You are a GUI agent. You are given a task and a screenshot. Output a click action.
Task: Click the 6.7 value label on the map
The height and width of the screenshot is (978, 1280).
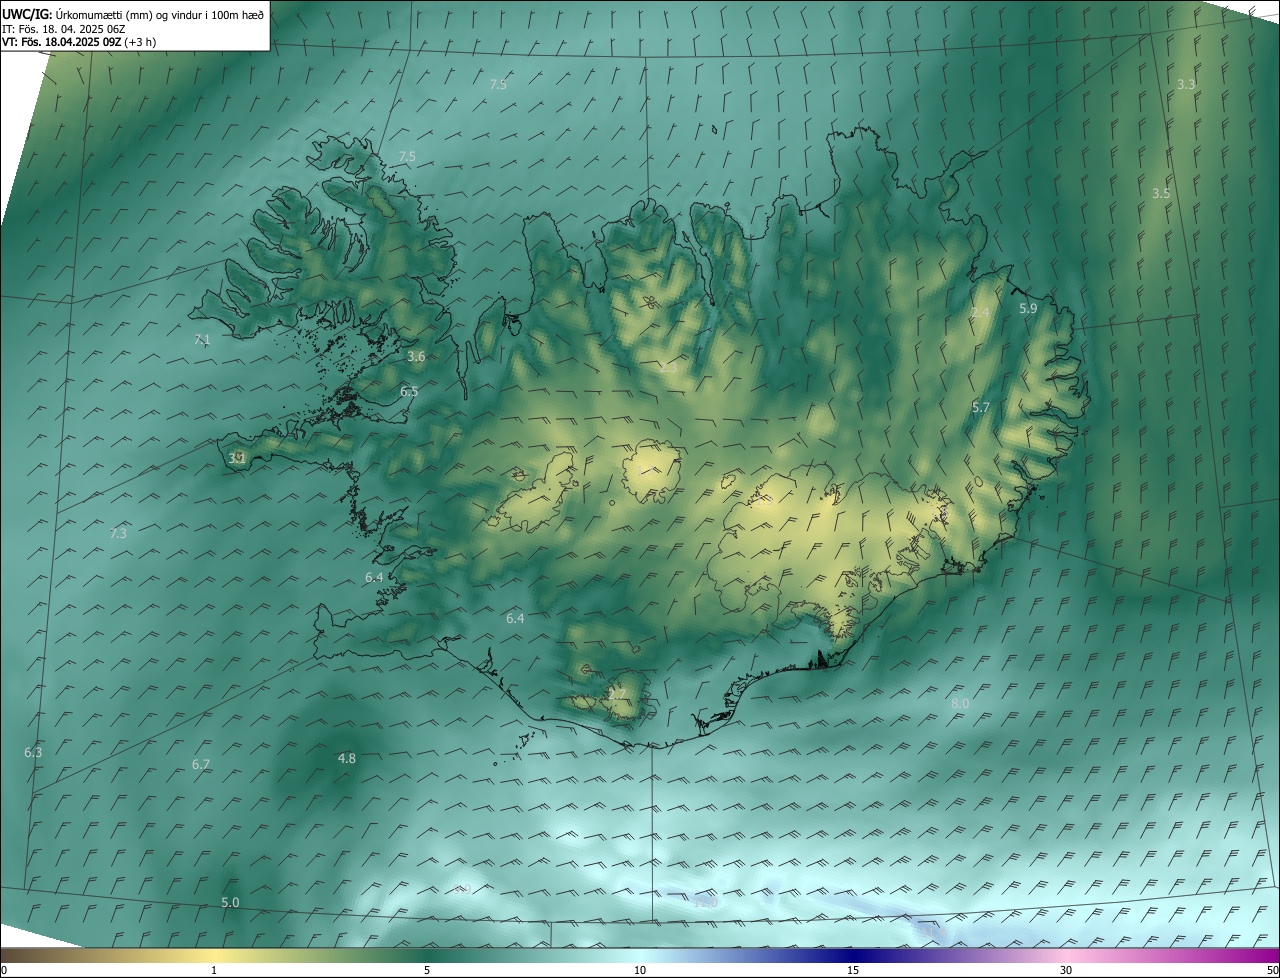201,765
